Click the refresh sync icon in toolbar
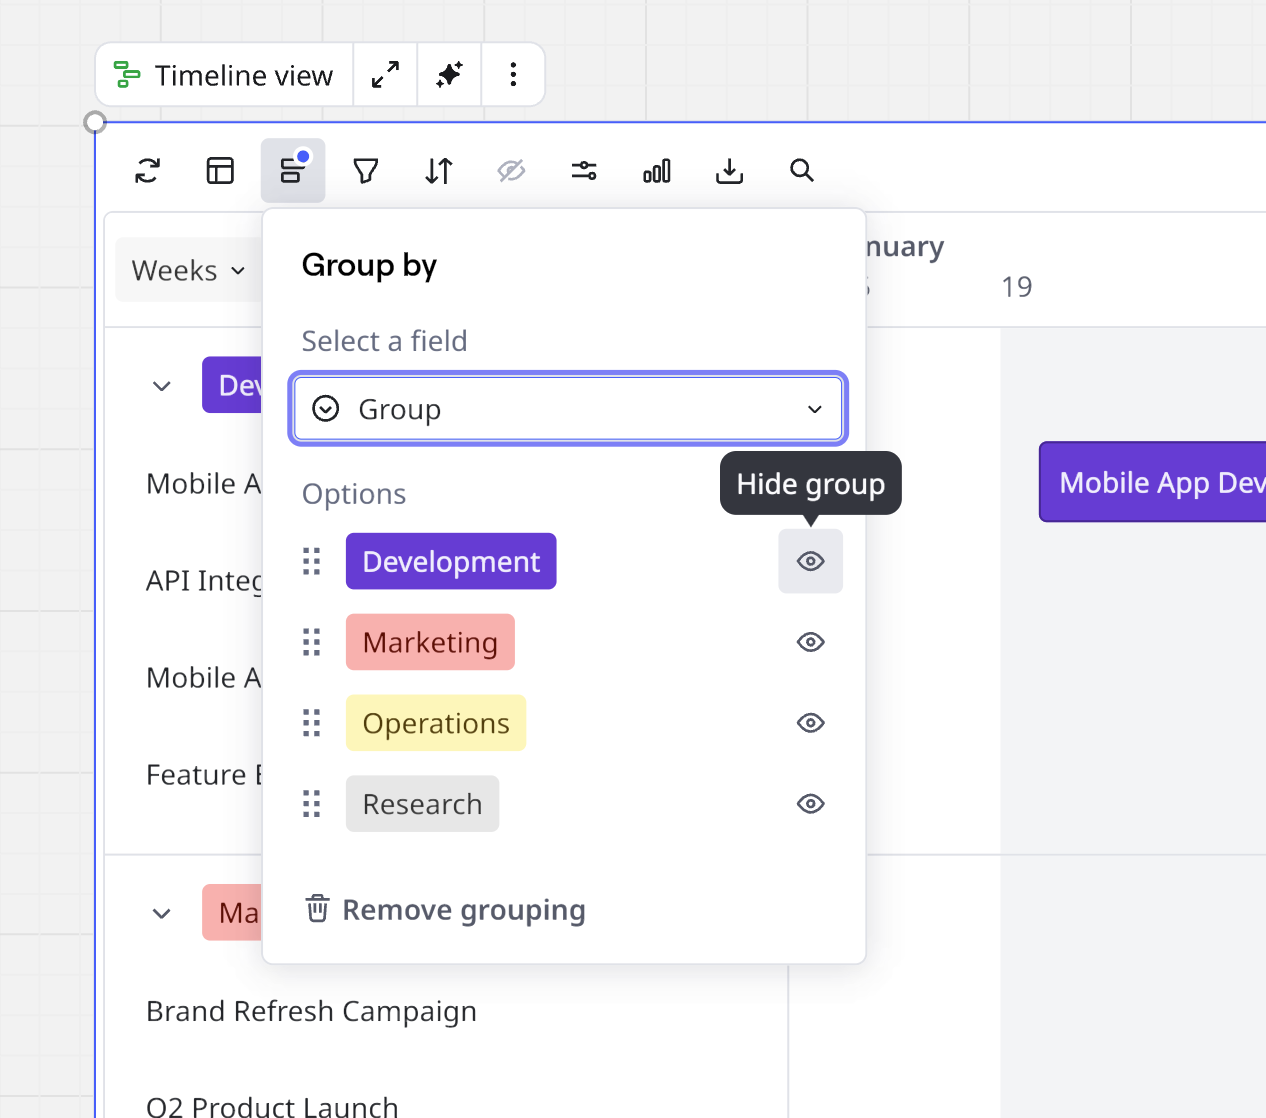 coord(148,171)
